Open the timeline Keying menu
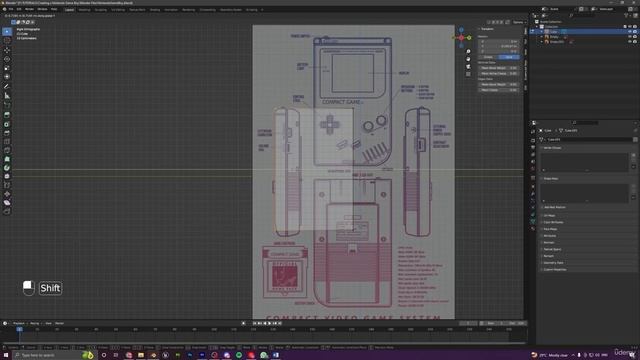Viewport: 640px width, 360px height. [x=35, y=323]
